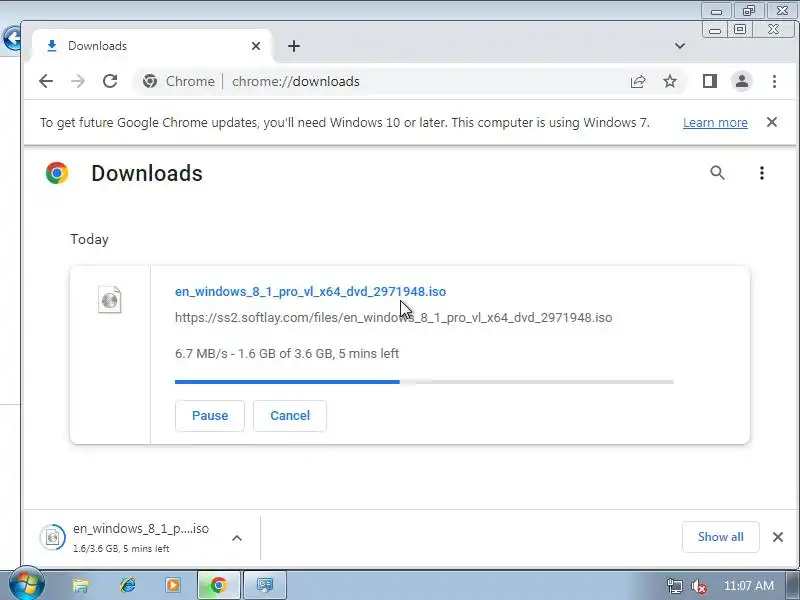Cancel the ISO download

pos(290,415)
